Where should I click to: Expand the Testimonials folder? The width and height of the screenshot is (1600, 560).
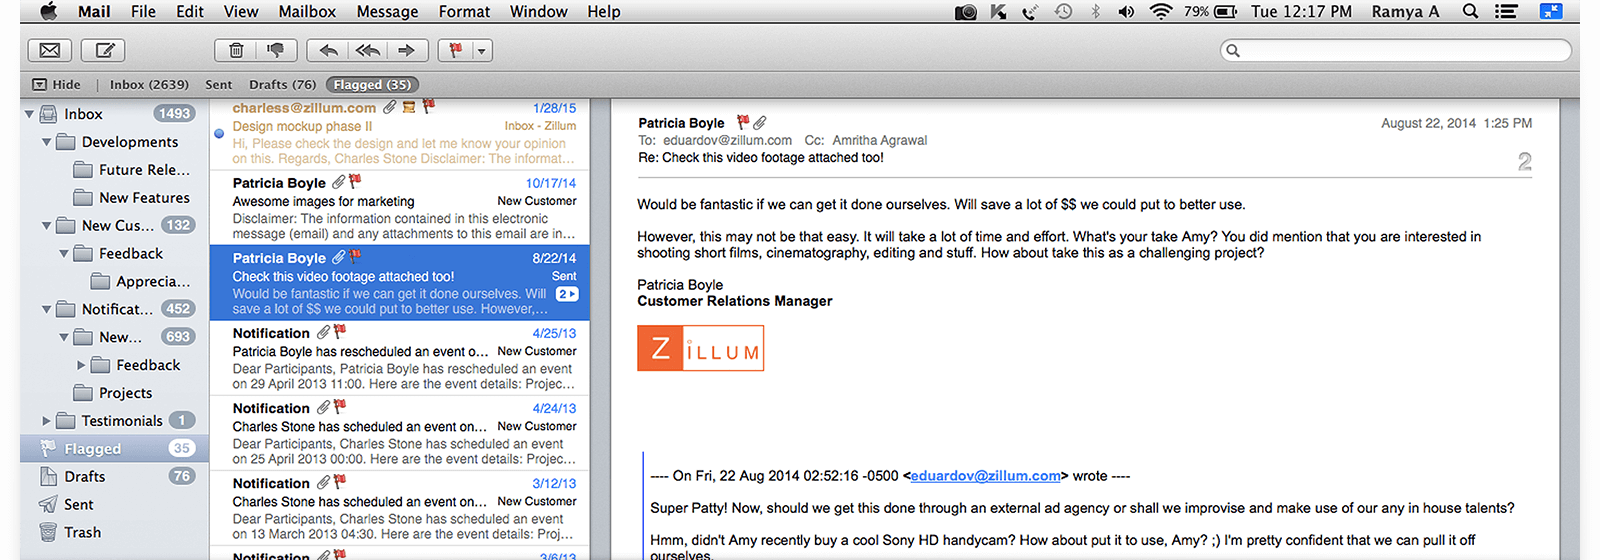coord(46,421)
